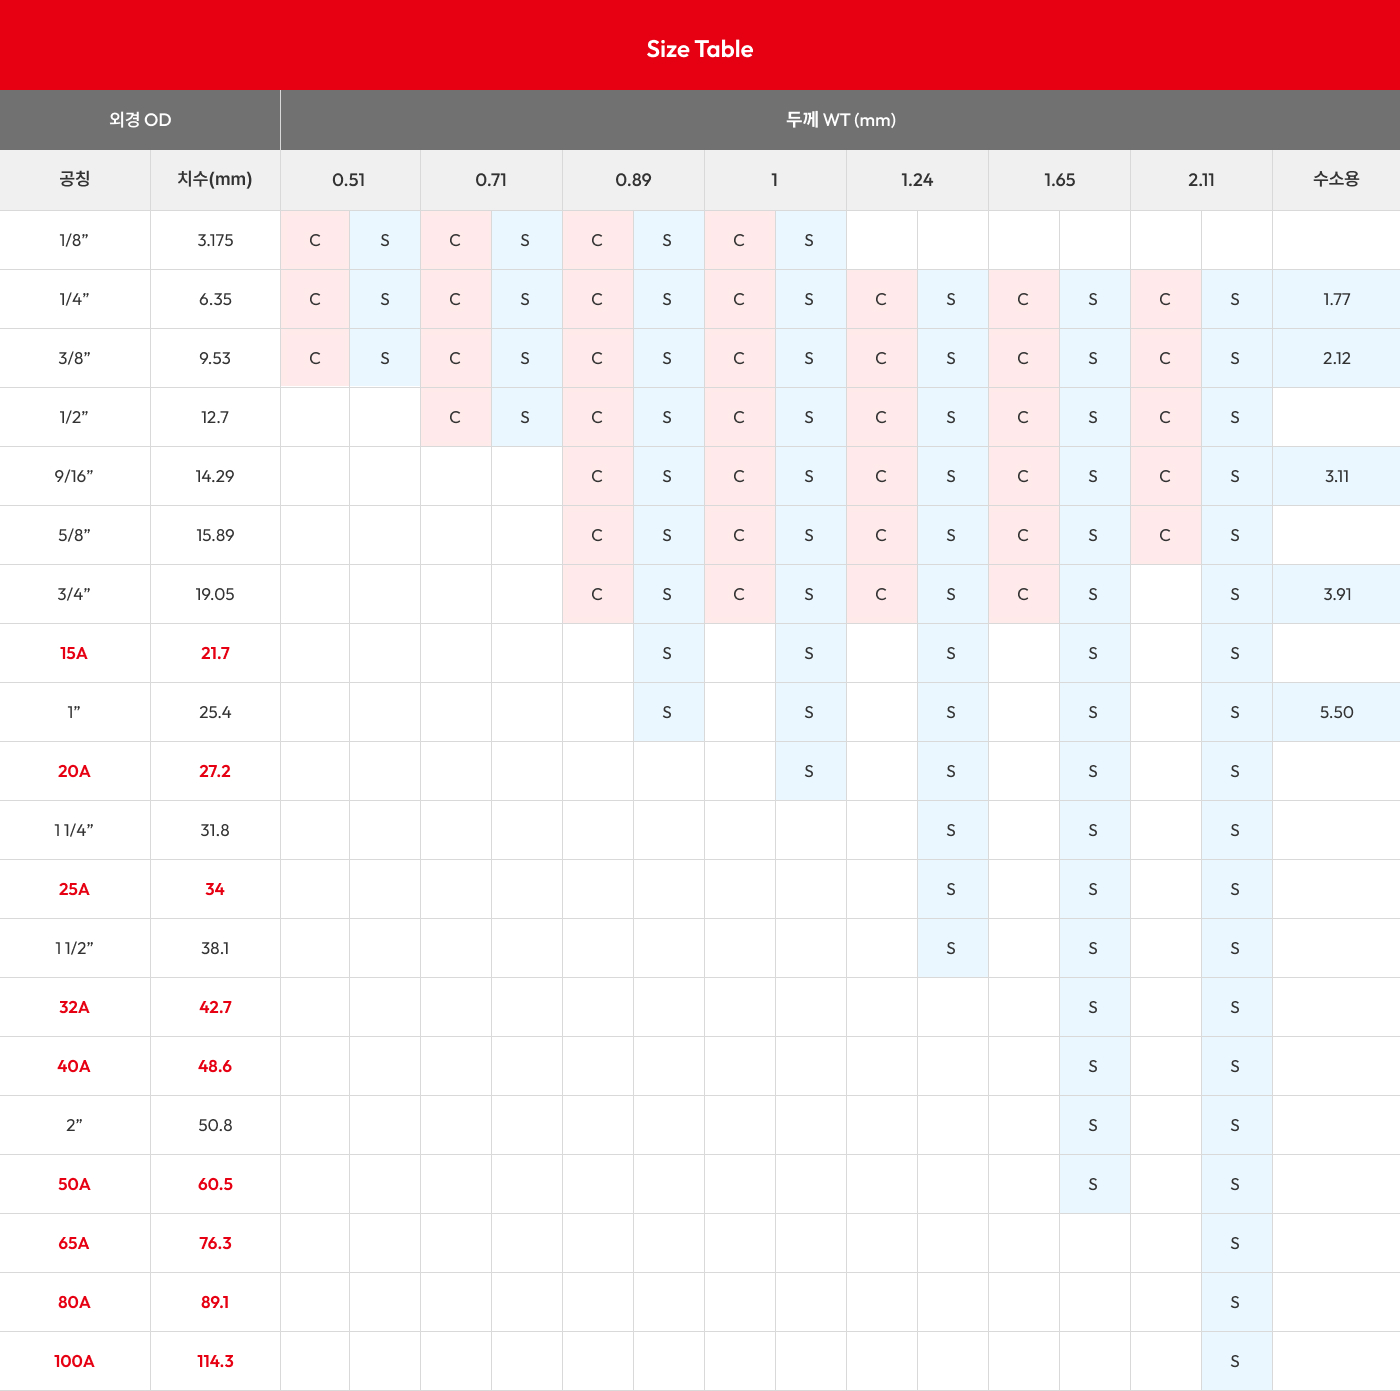
Task: Select the 114.3 dimension value
Action: click(215, 1361)
